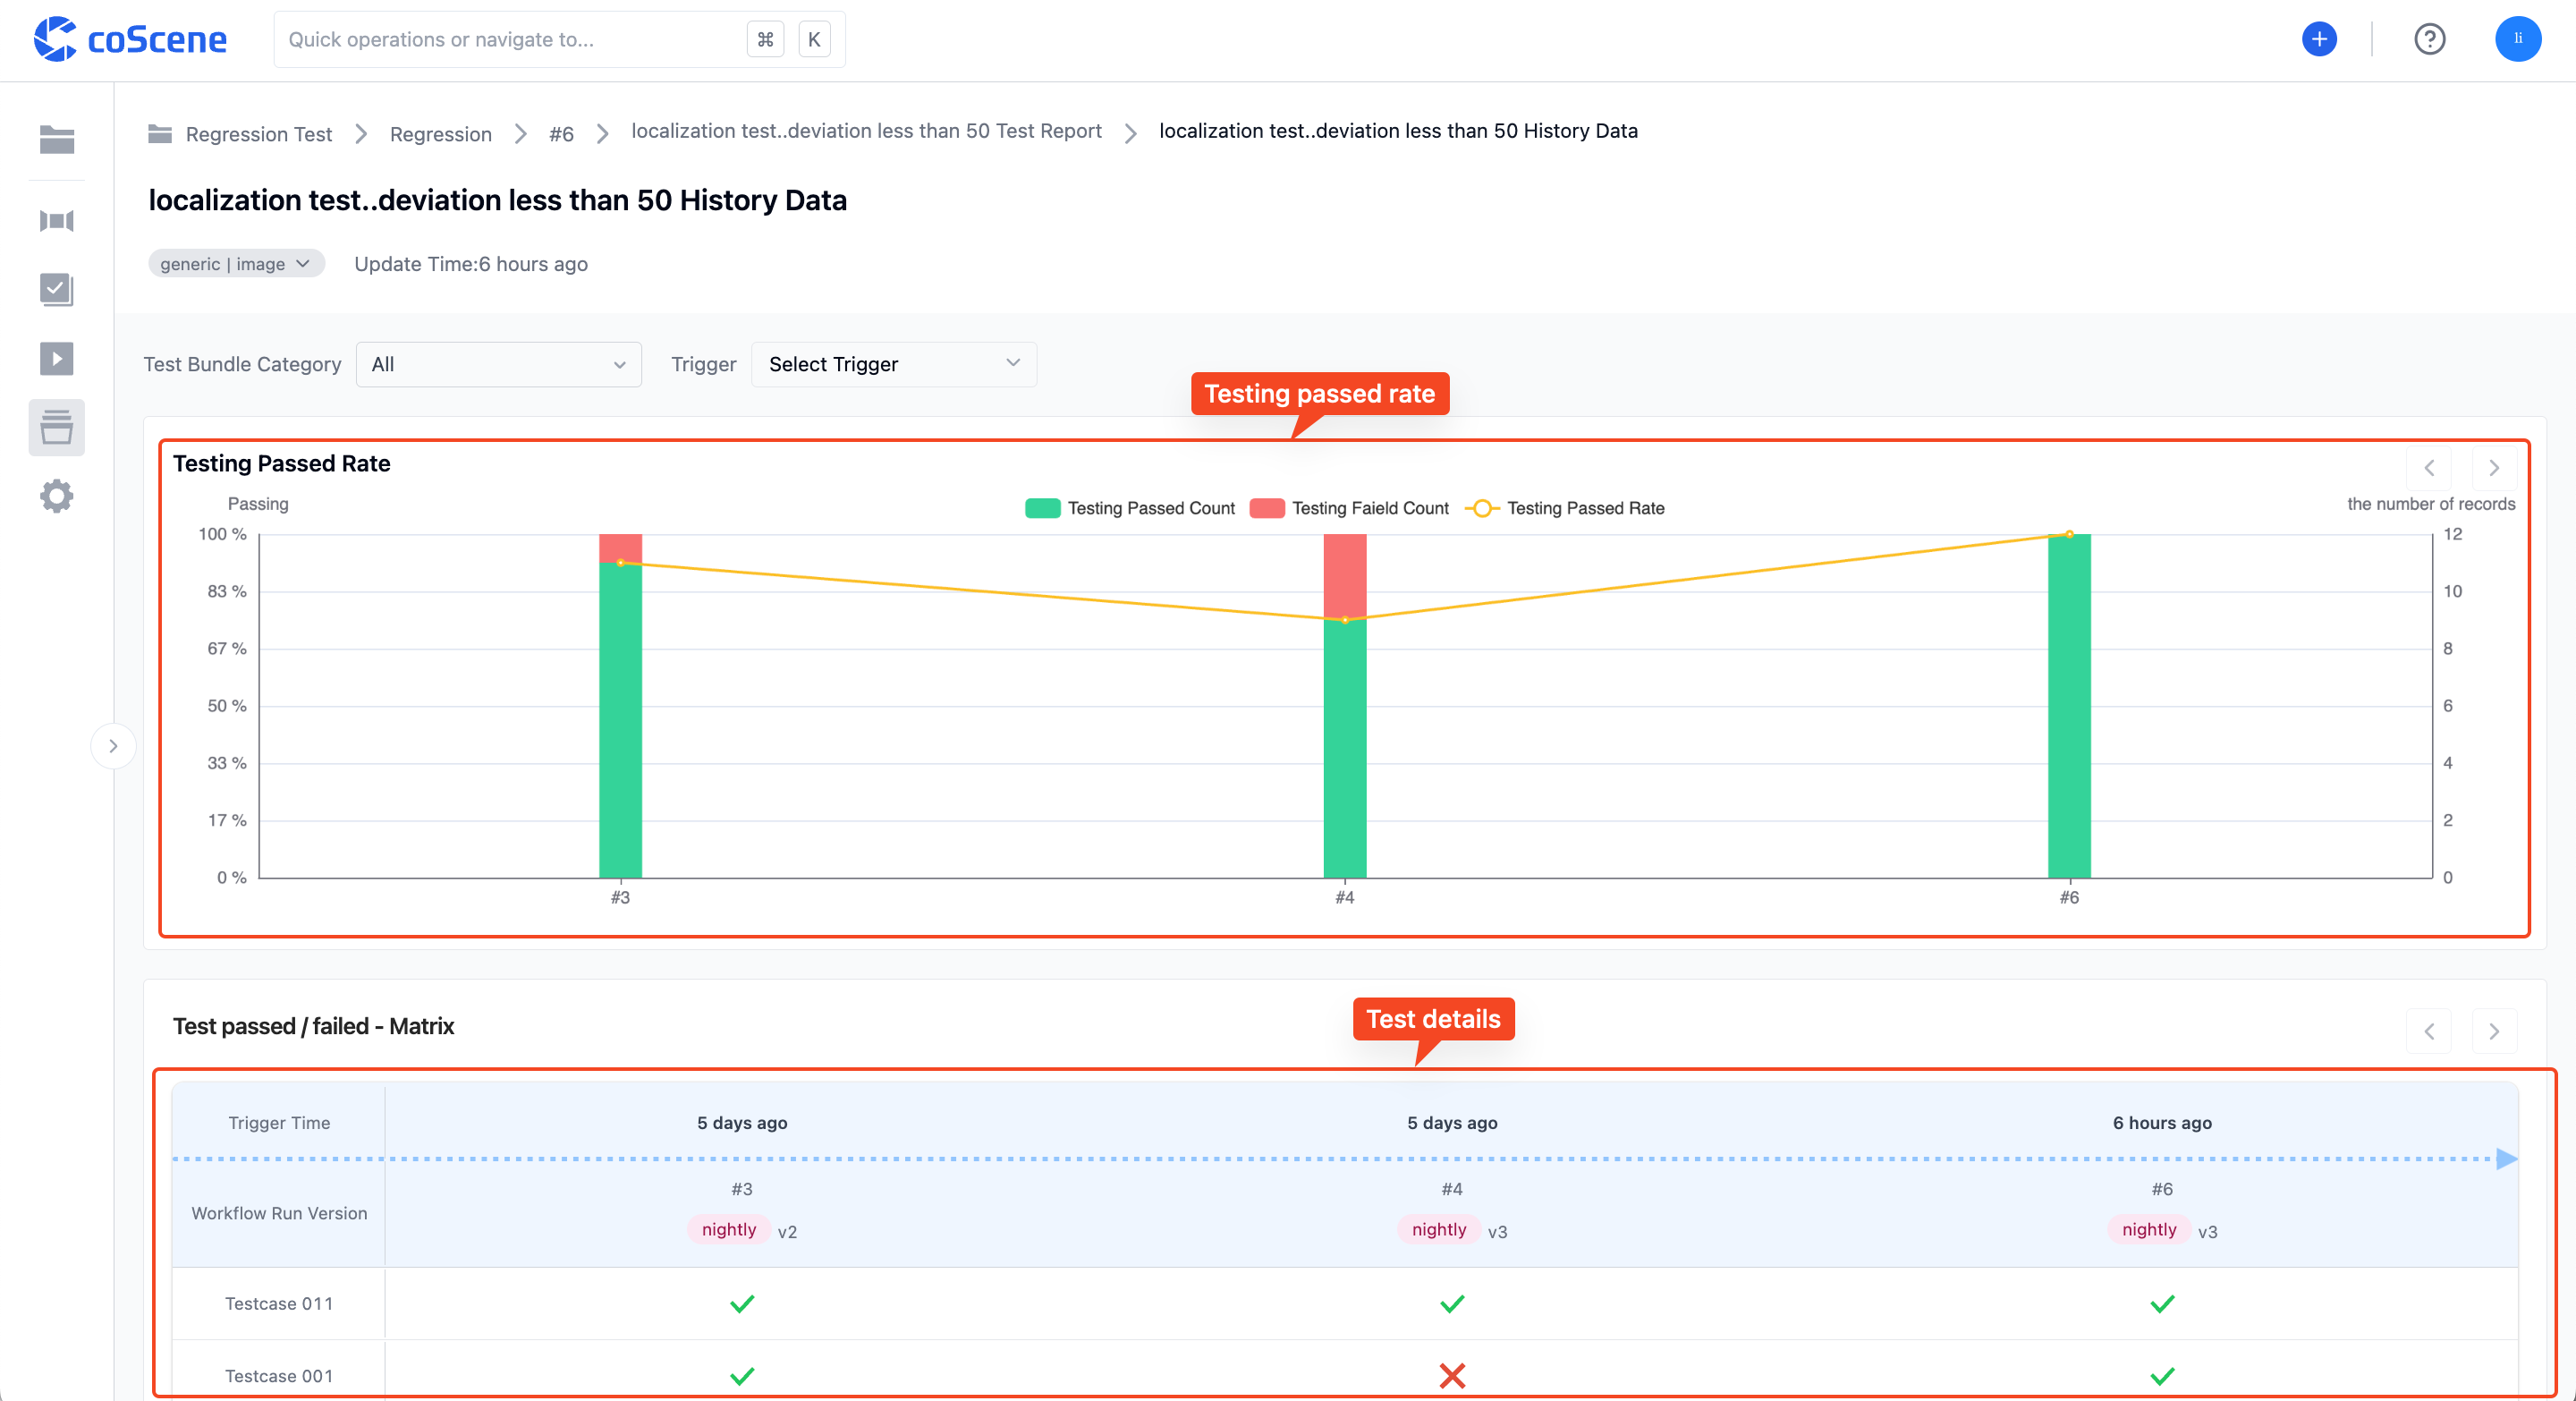
Task: Navigate to #6 breadcrumb
Action: coord(561,134)
